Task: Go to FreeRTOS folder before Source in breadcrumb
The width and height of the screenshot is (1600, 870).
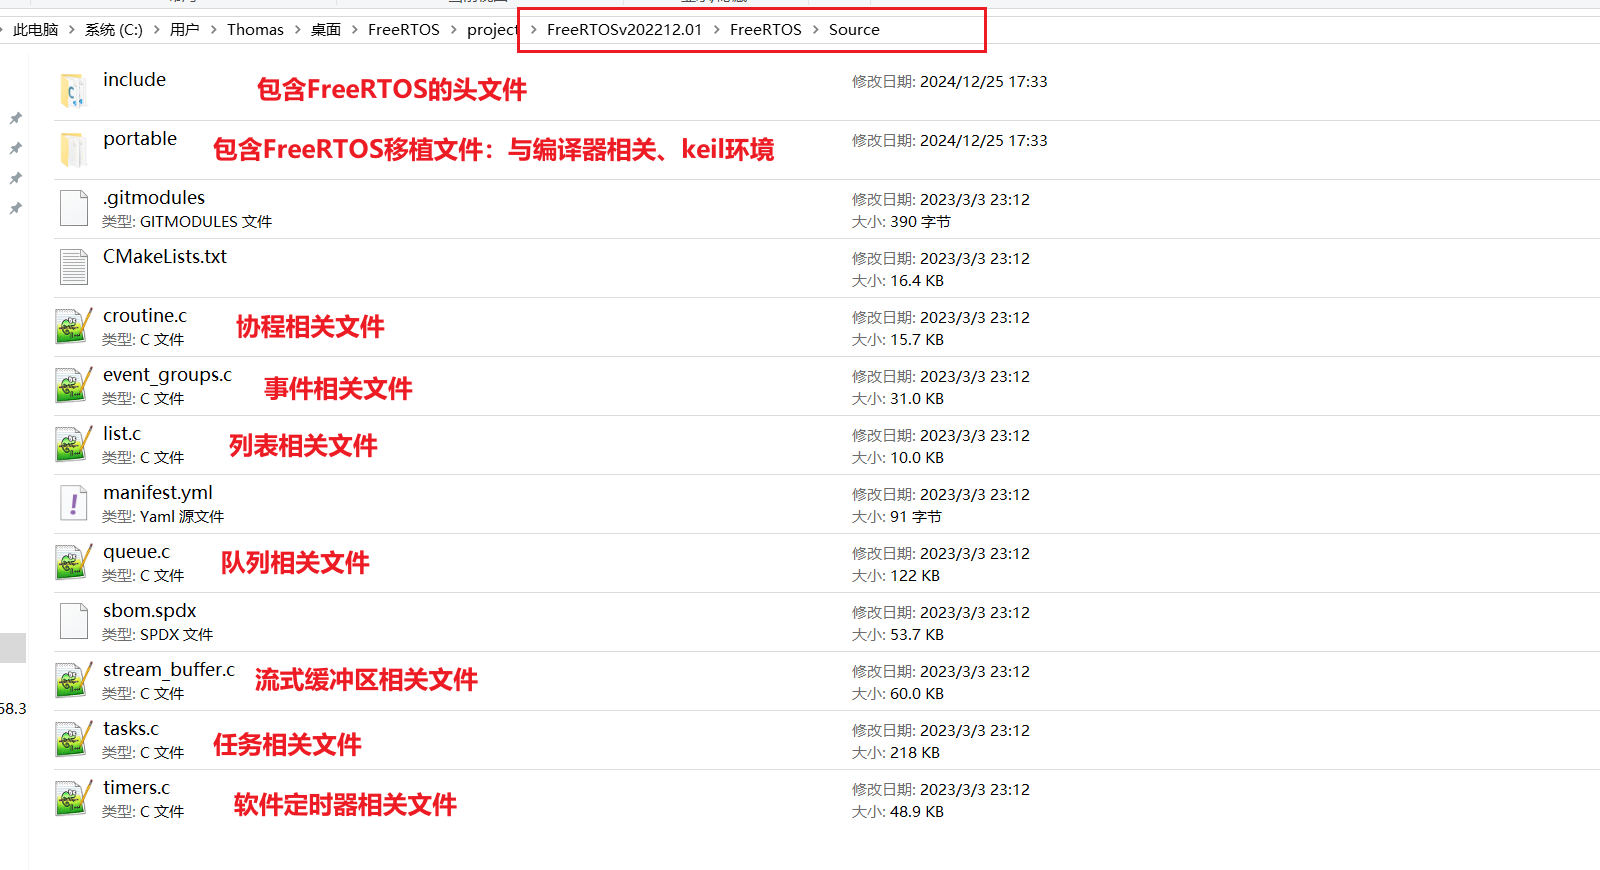Action: click(x=765, y=30)
